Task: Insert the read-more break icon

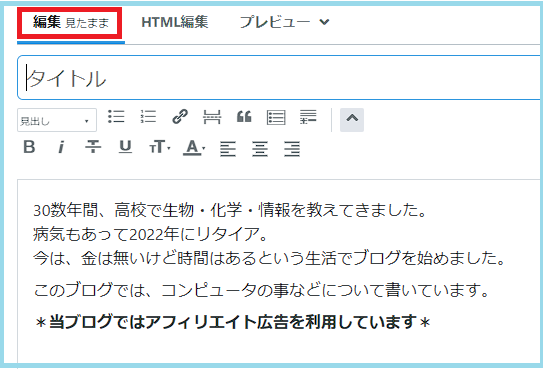Action: [x=212, y=117]
